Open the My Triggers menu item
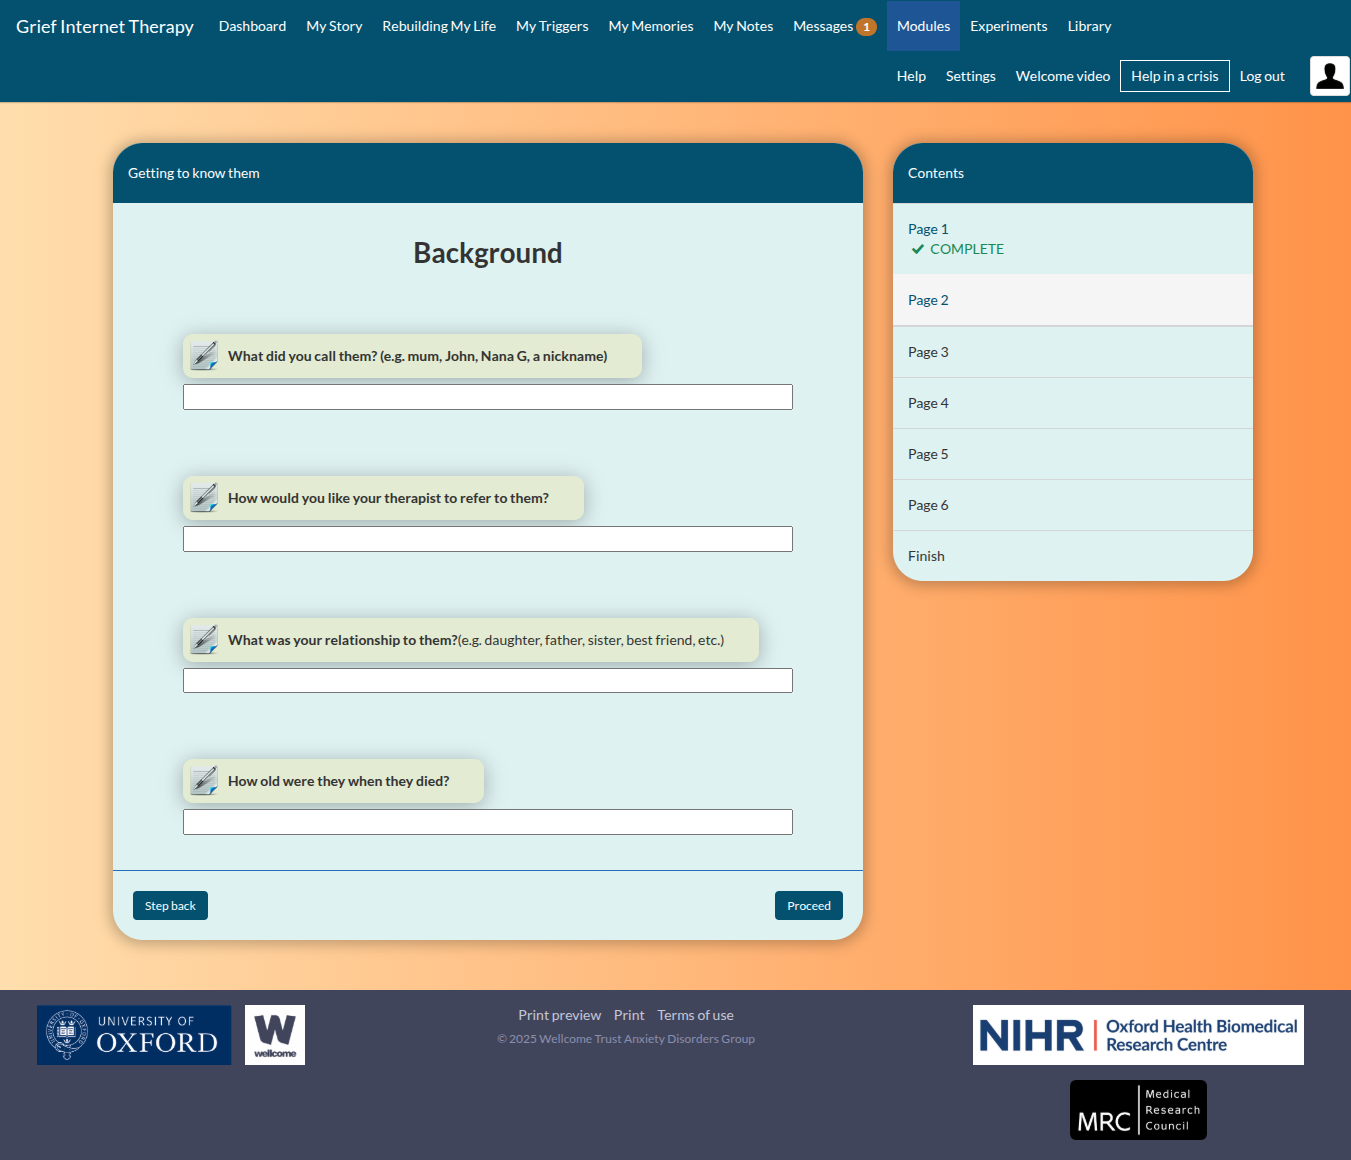 552,26
